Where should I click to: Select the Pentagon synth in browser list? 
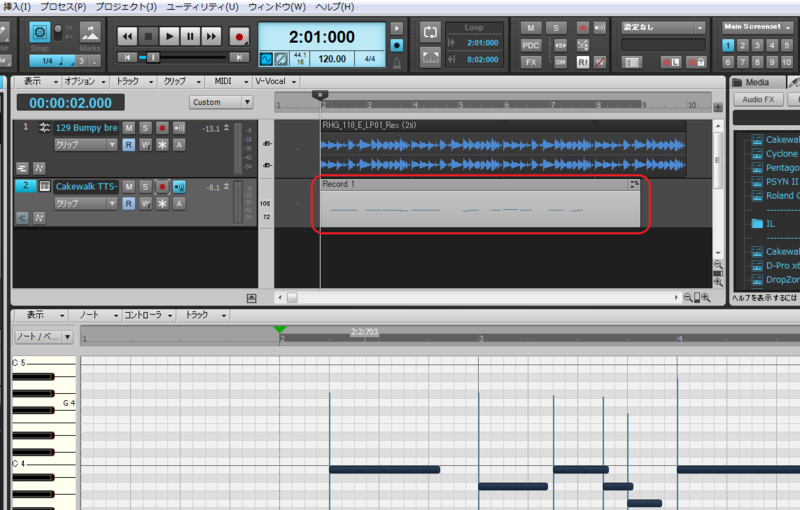click(x=781, y=167)
